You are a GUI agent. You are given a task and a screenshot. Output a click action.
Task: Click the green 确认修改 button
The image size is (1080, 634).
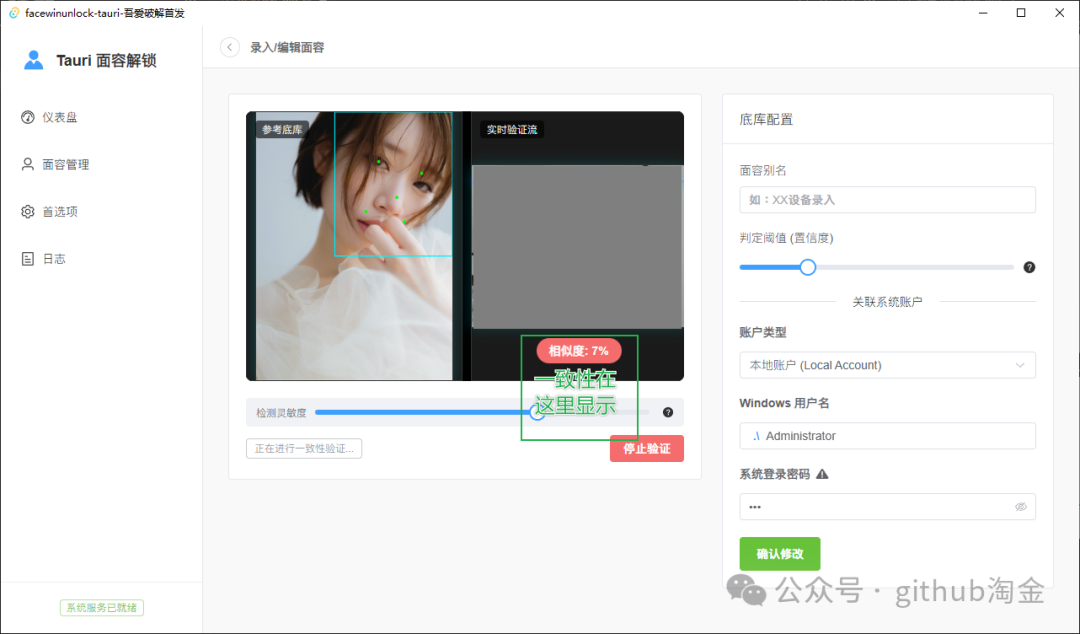coord(779,553)
